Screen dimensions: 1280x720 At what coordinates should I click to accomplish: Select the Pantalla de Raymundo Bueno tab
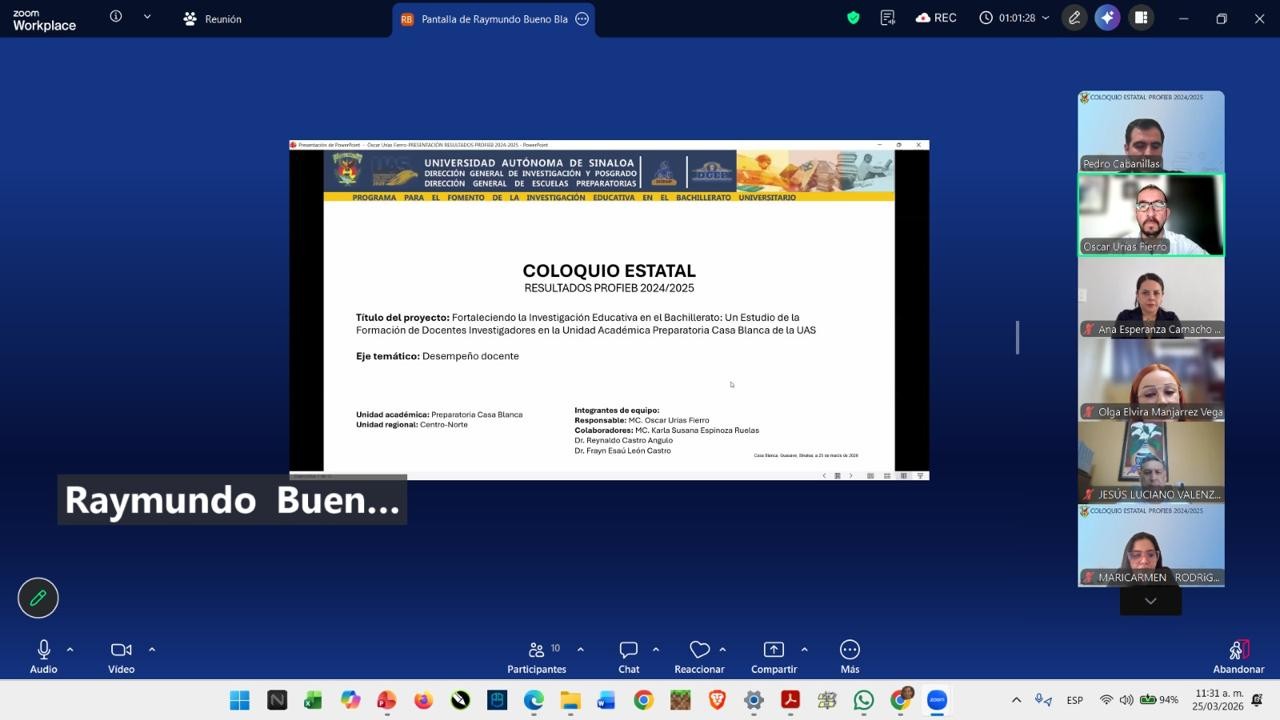click(488, 18)
